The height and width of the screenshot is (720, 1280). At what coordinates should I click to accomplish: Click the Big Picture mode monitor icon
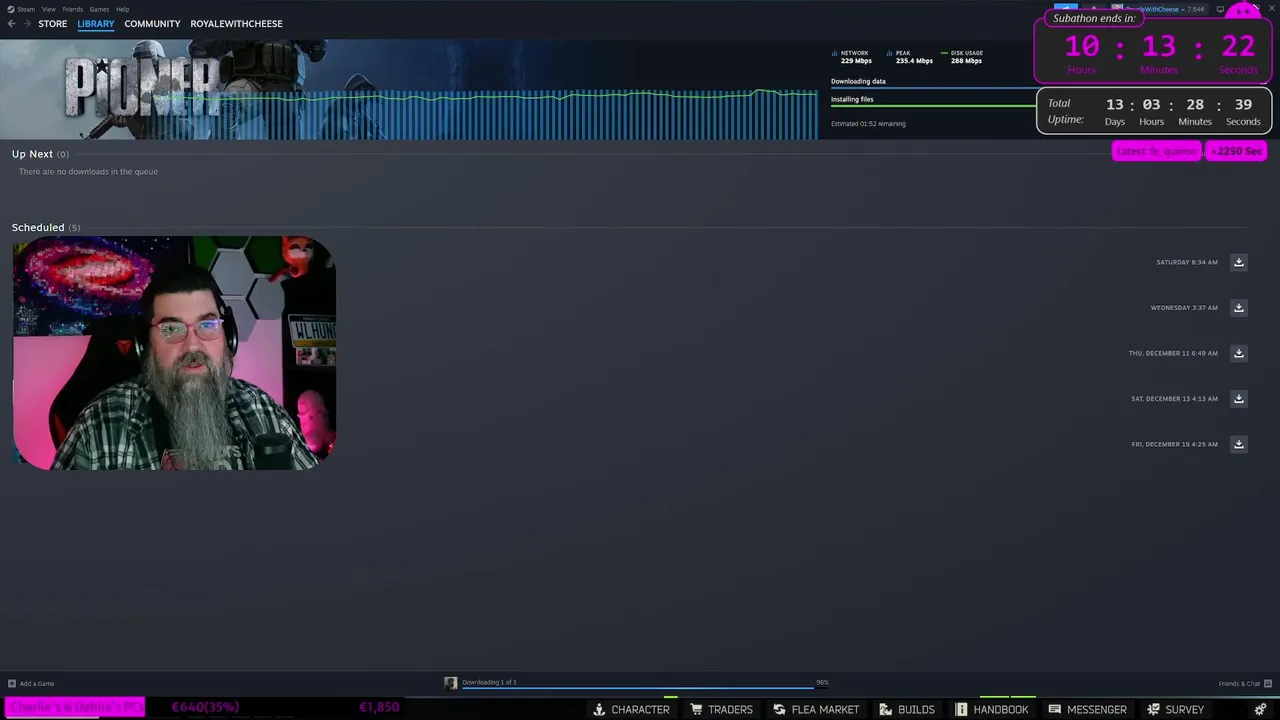[1220, 9]
